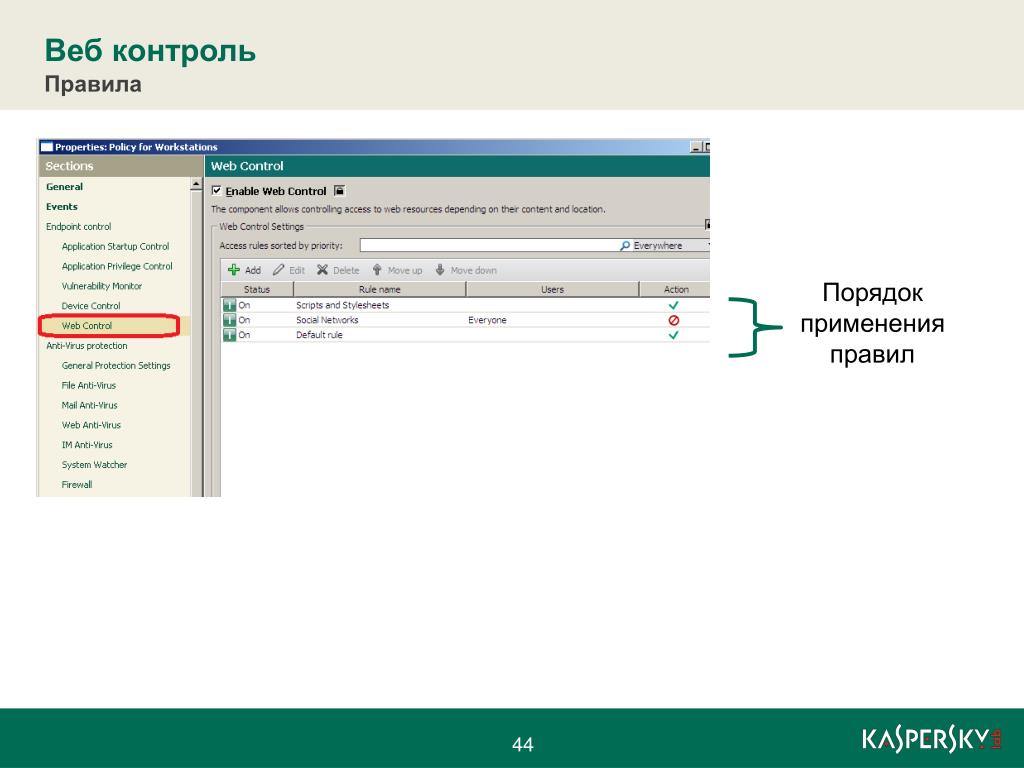Select Device Control section

(91, 306)
